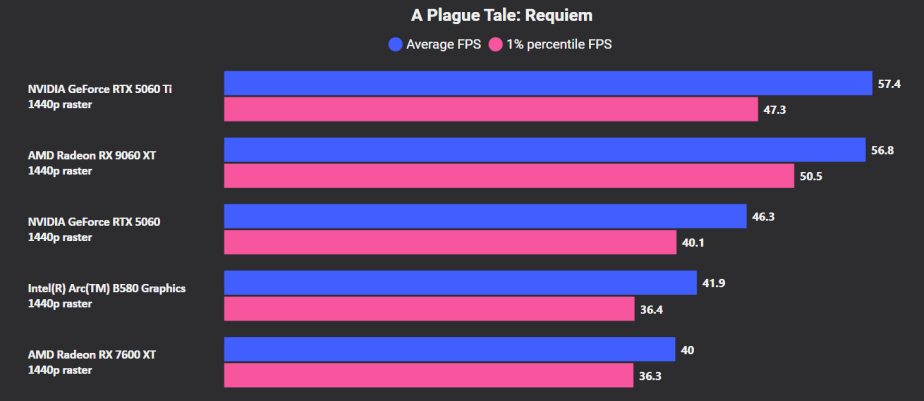Click the 57.4 value label

889,84
